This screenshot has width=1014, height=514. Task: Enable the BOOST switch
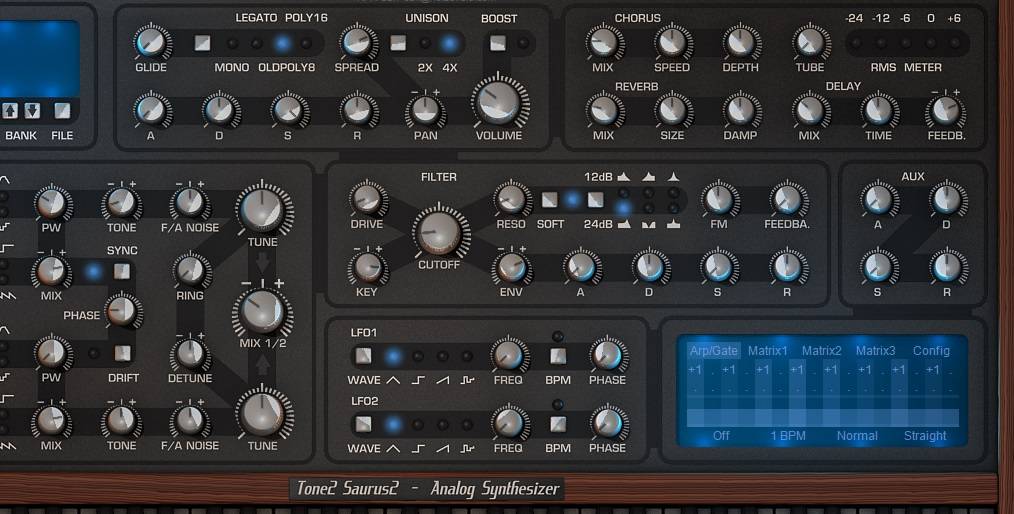[x=497, y=43]
